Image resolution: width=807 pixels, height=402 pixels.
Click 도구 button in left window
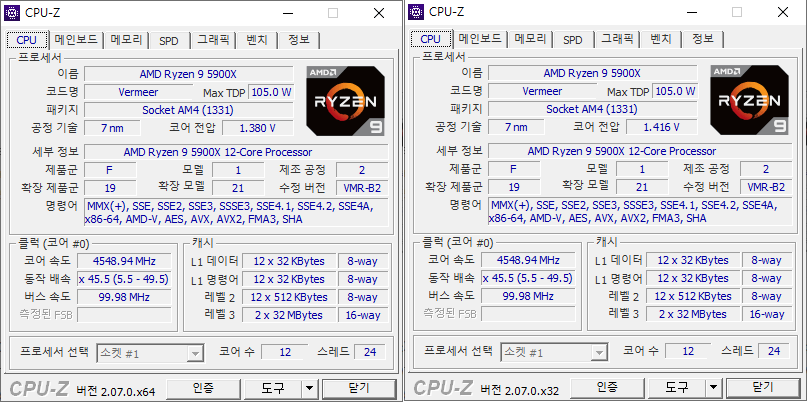273,388
